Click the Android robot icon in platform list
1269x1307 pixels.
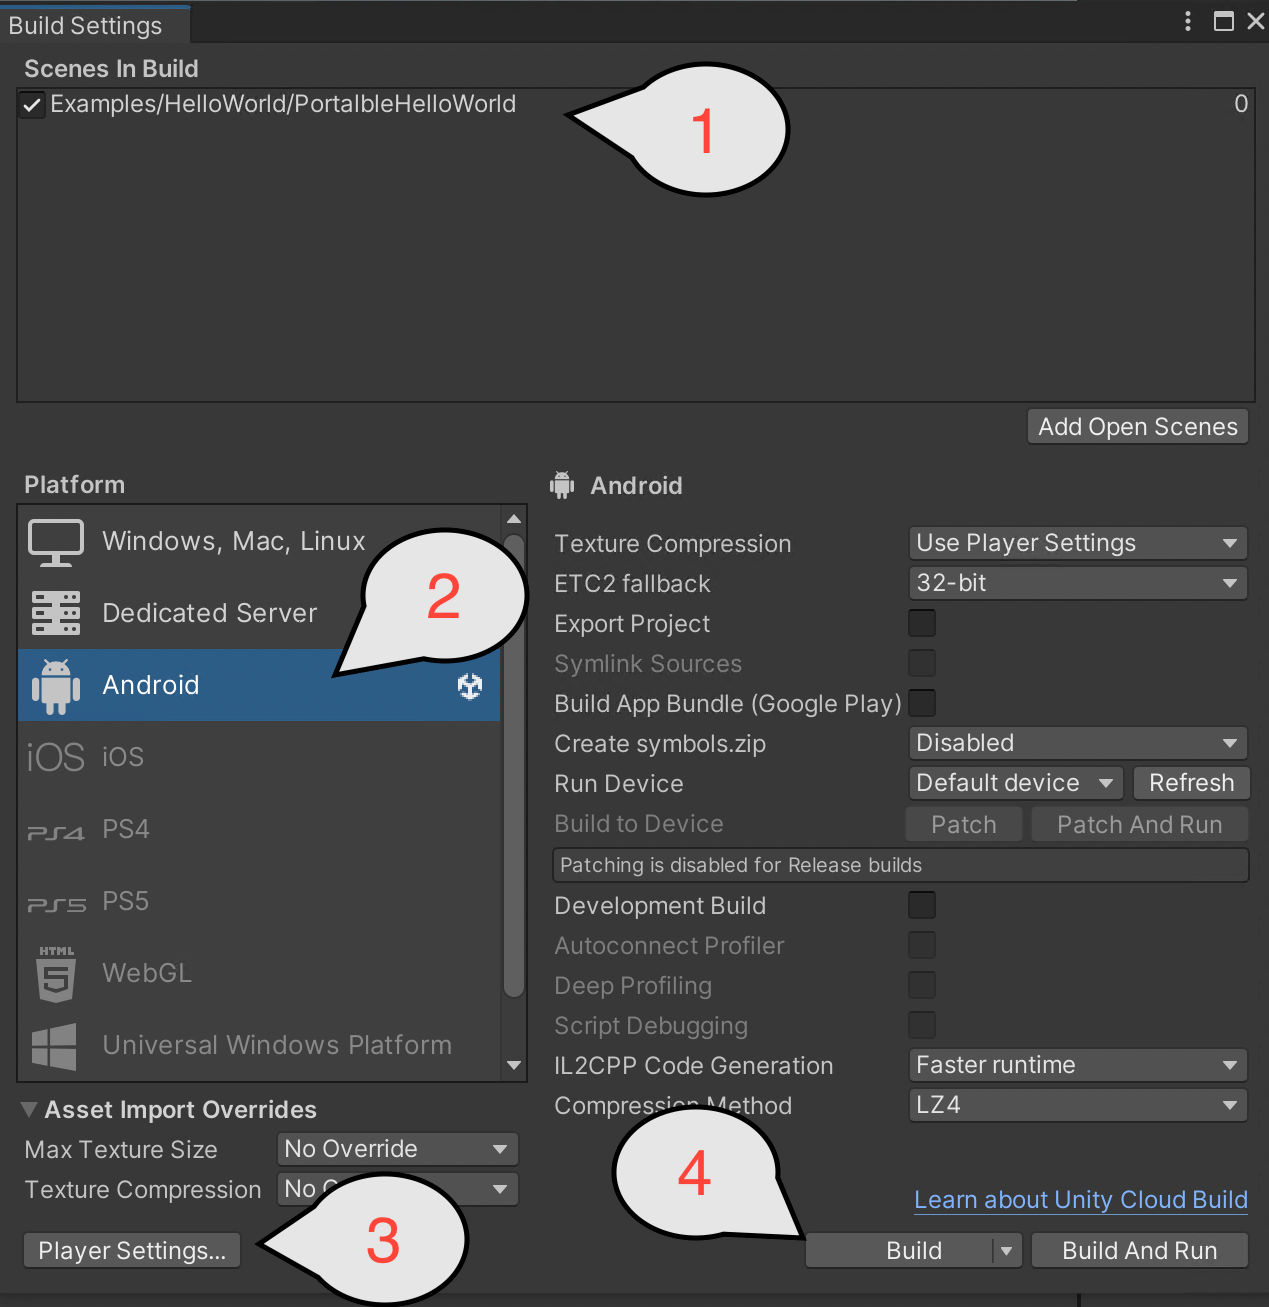(x=56, y=686)
